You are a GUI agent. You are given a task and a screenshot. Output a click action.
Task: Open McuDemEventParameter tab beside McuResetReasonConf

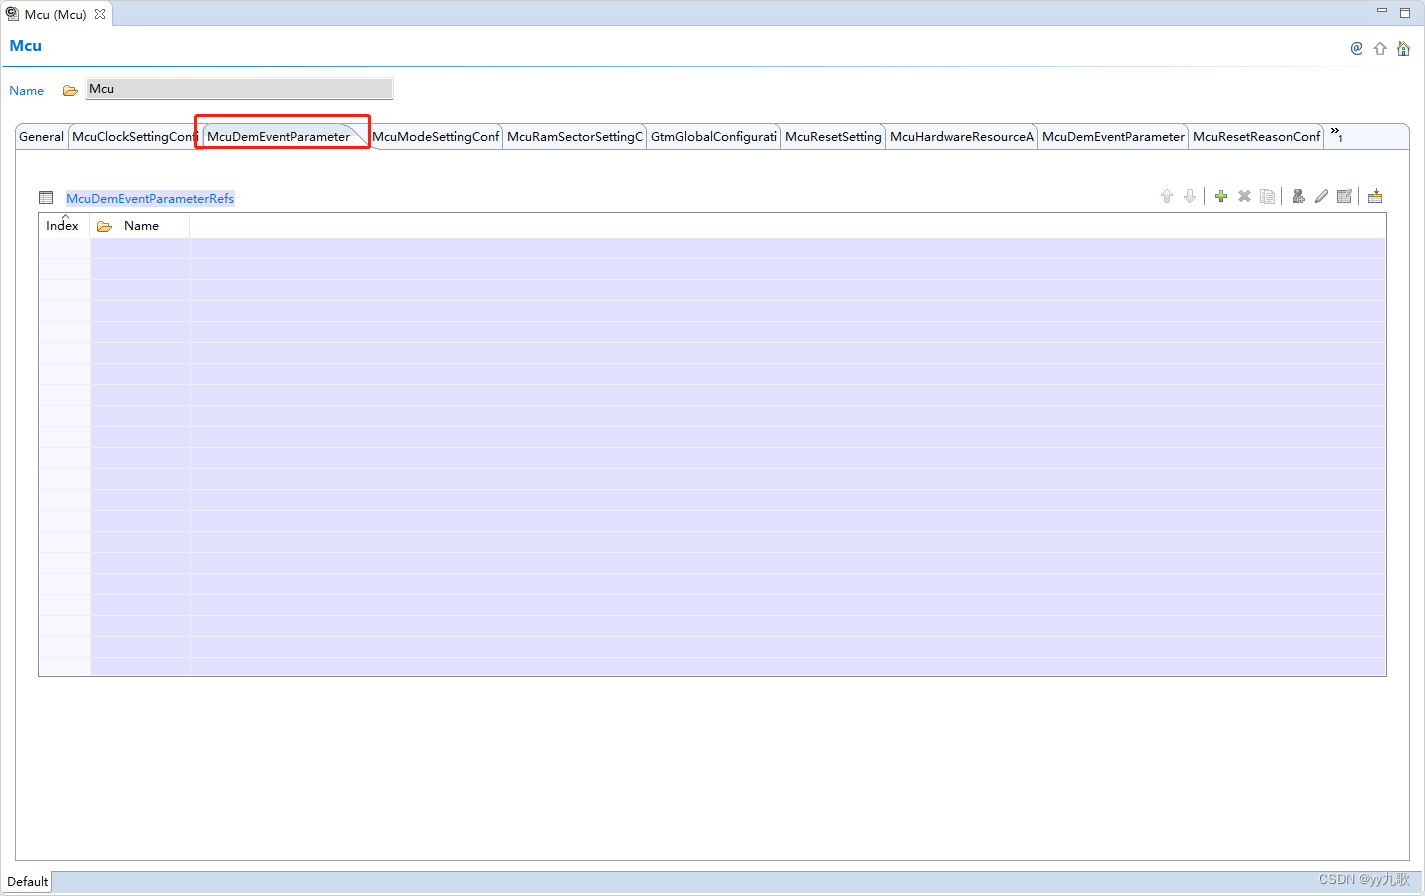tap(1113, 137)
